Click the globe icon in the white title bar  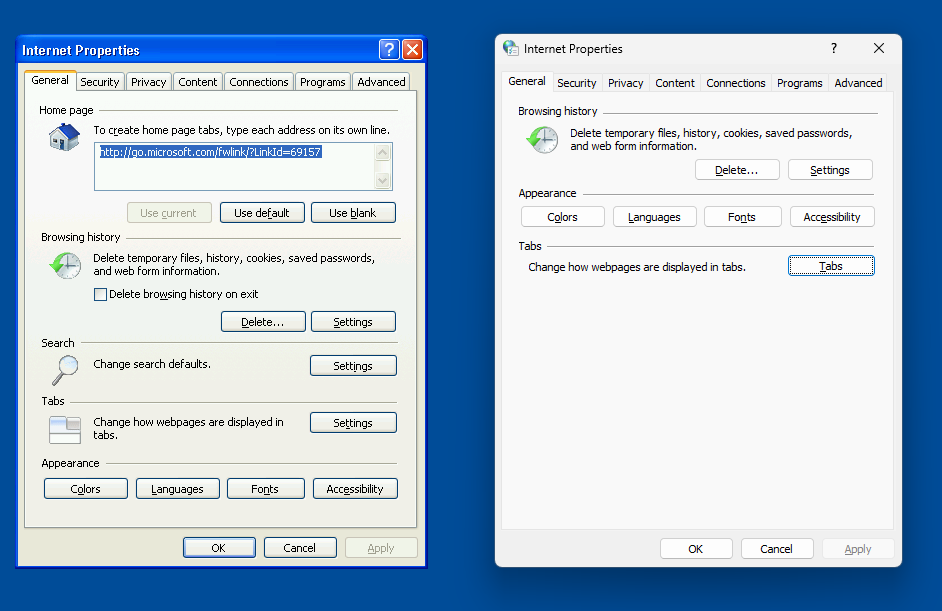pyautogui.click(x=511, y=48)
